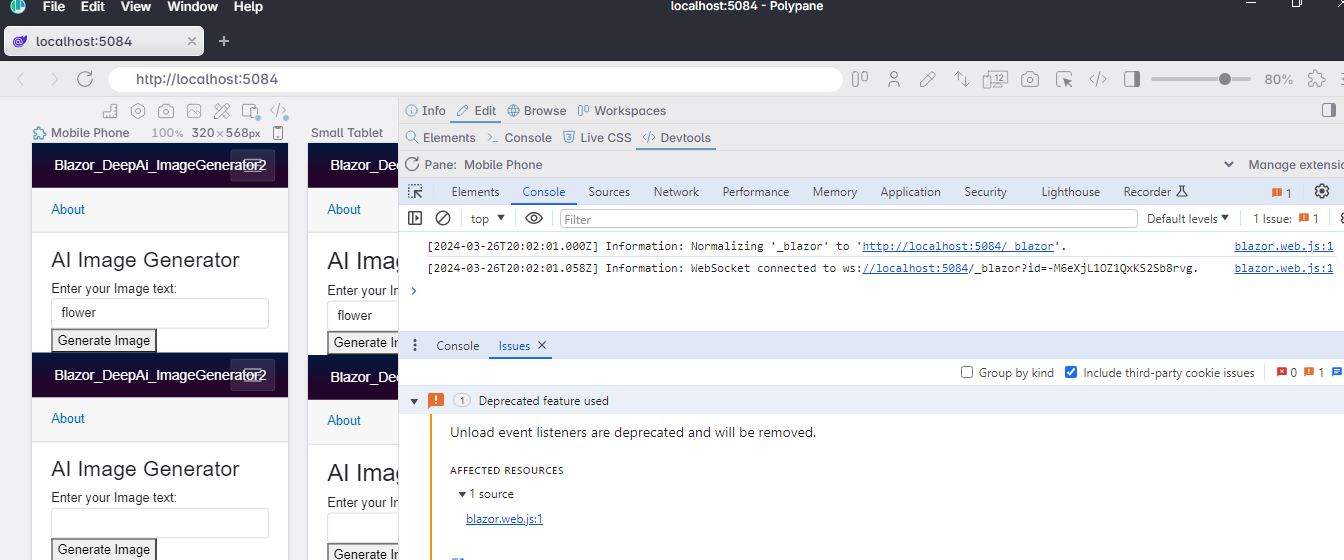Clear the console with the ban icon

pyautogui.click(x=443, y=218)
